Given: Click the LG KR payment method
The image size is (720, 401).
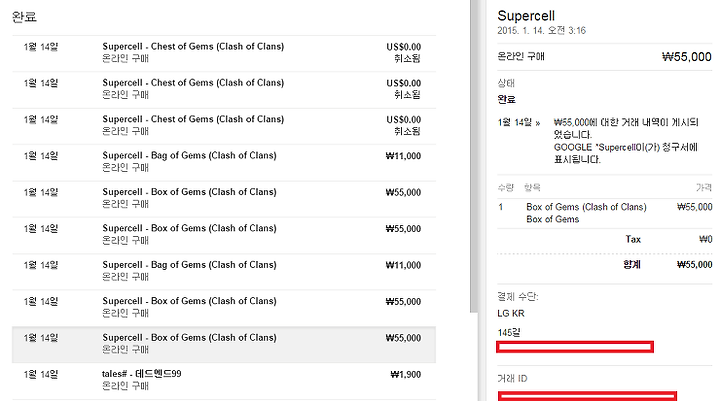Looking at the screenshot, I should click(x=511, y=314).
